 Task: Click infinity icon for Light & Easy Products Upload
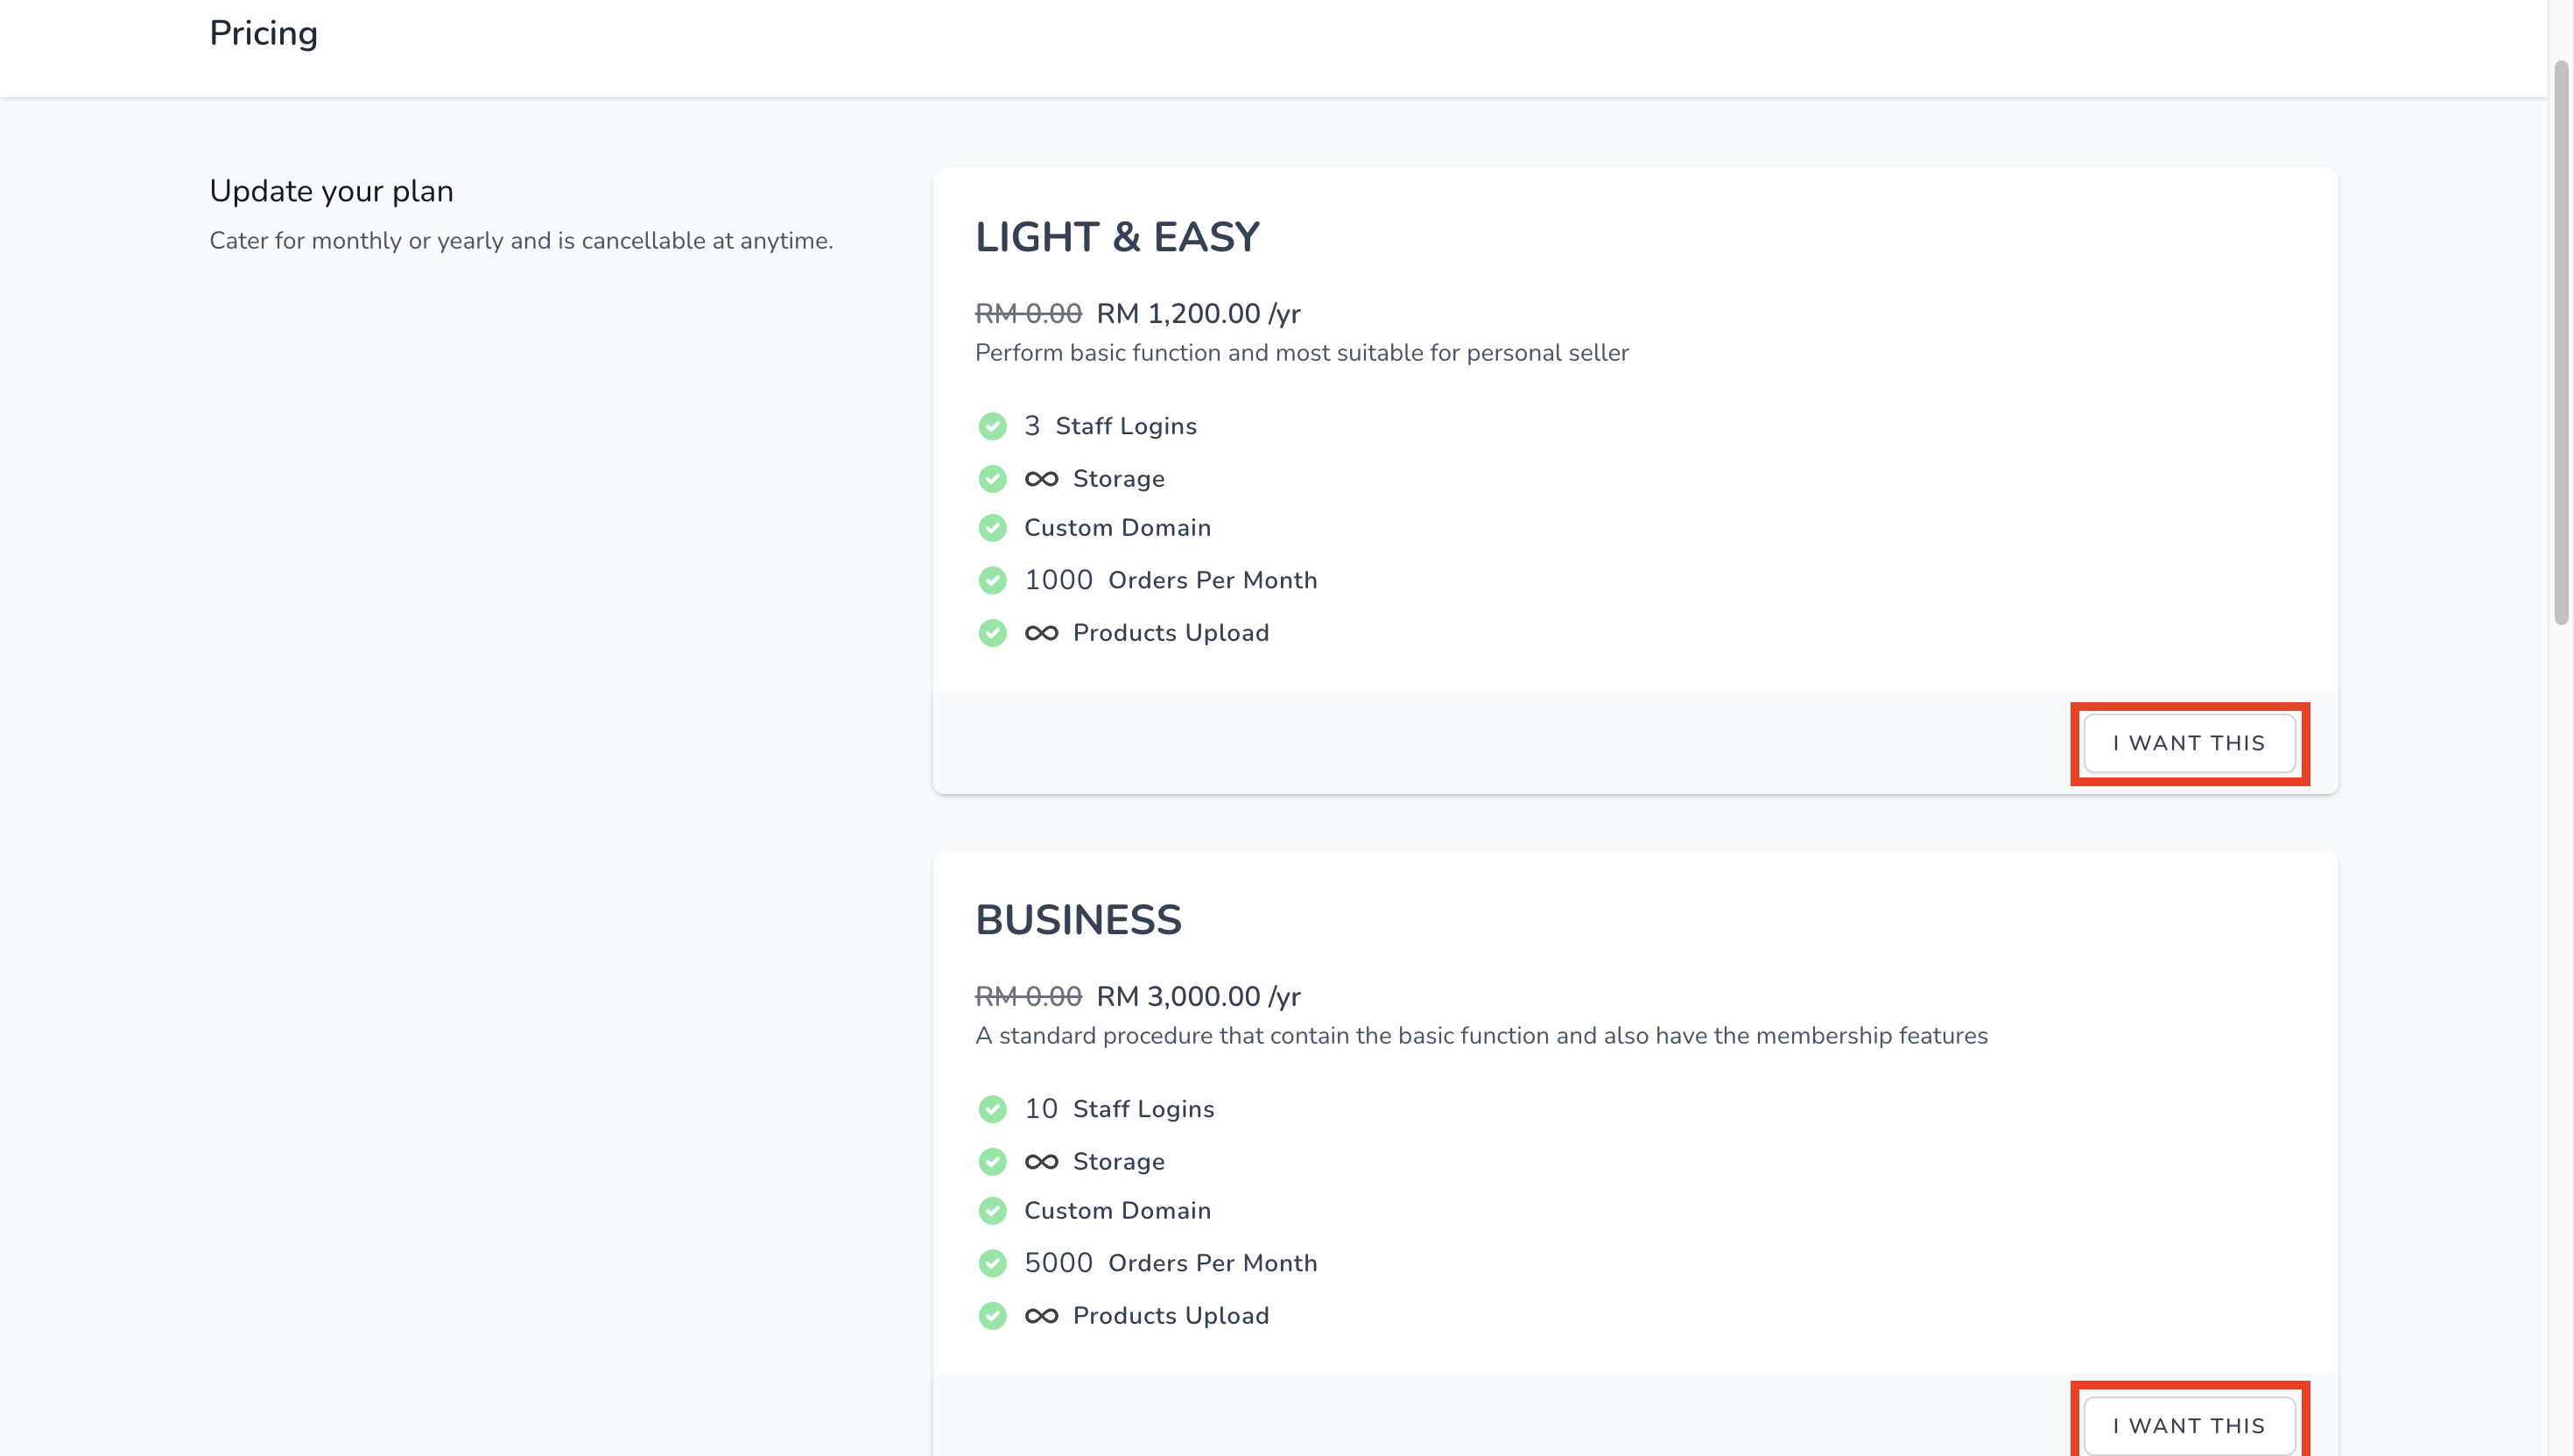(x=1041, y=633)
